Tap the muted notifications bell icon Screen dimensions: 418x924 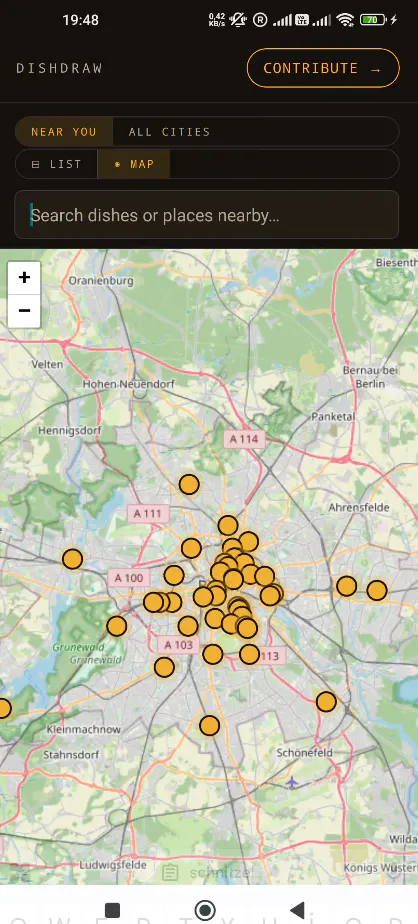(238, 20)
